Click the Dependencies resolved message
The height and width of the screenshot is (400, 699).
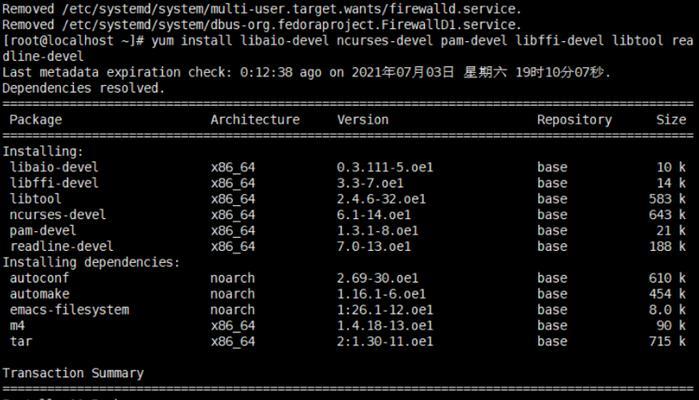point(84,88)
